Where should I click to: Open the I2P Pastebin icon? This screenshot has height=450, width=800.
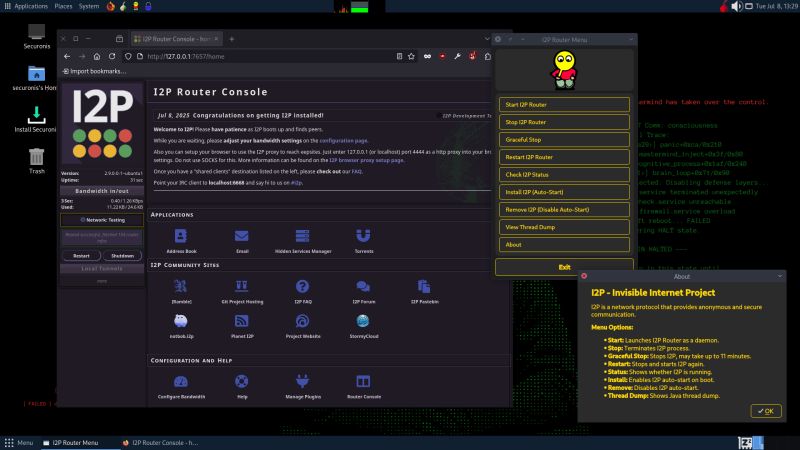424,286
